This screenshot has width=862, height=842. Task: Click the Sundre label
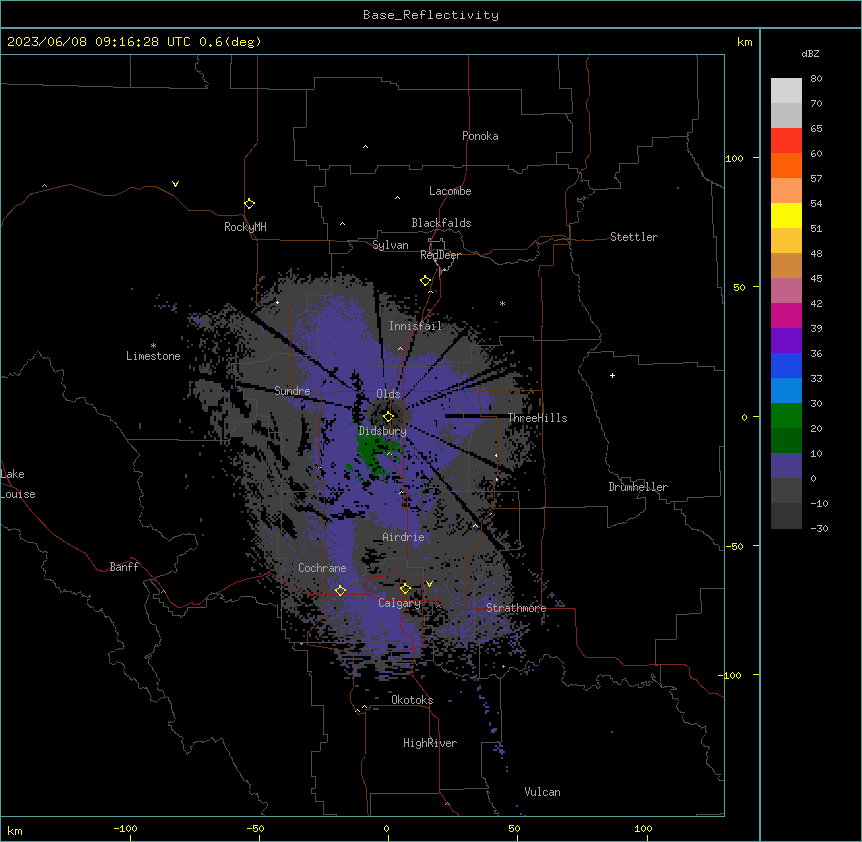pos(292,391)
